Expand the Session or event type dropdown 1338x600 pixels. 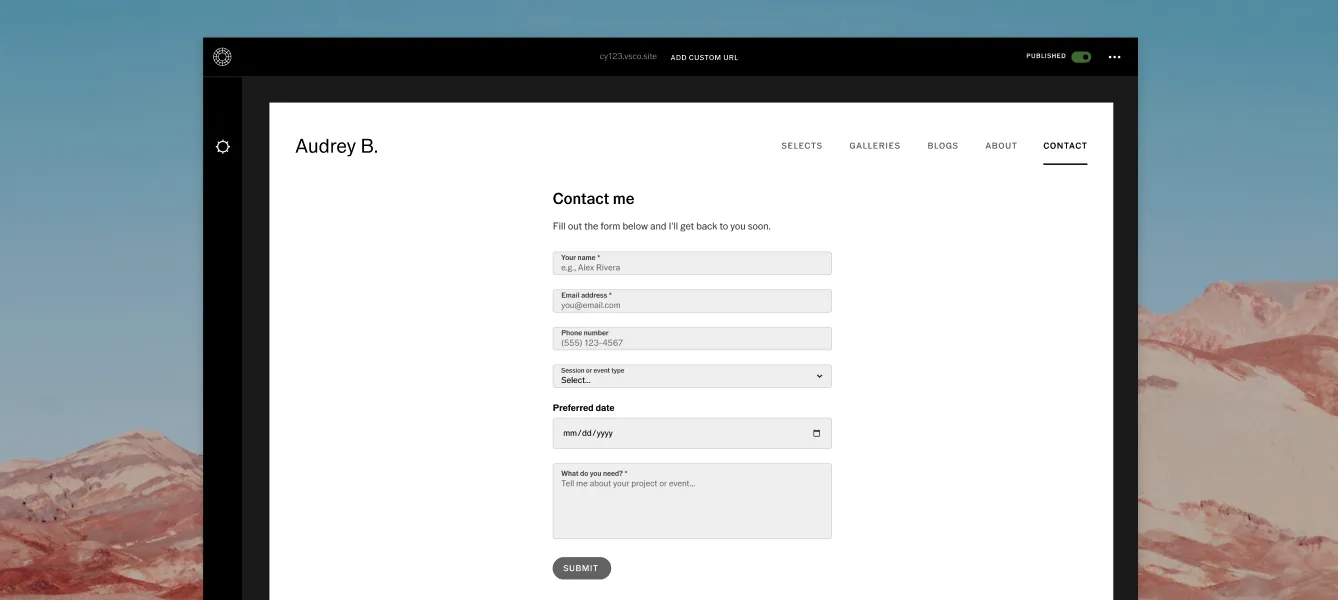coord(692,376)
